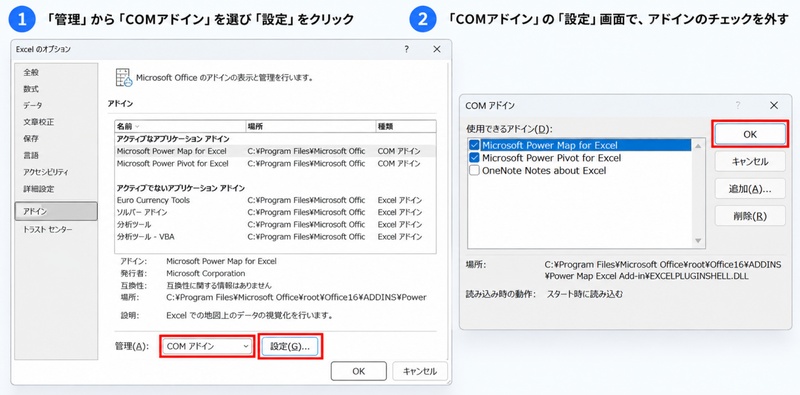Click scroll up arrow in COM add-in list

[x=698, y=146]
